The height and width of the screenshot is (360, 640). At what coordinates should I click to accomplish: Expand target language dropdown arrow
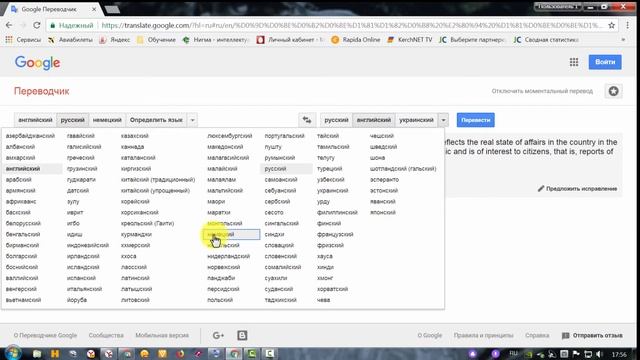[443, 120]
